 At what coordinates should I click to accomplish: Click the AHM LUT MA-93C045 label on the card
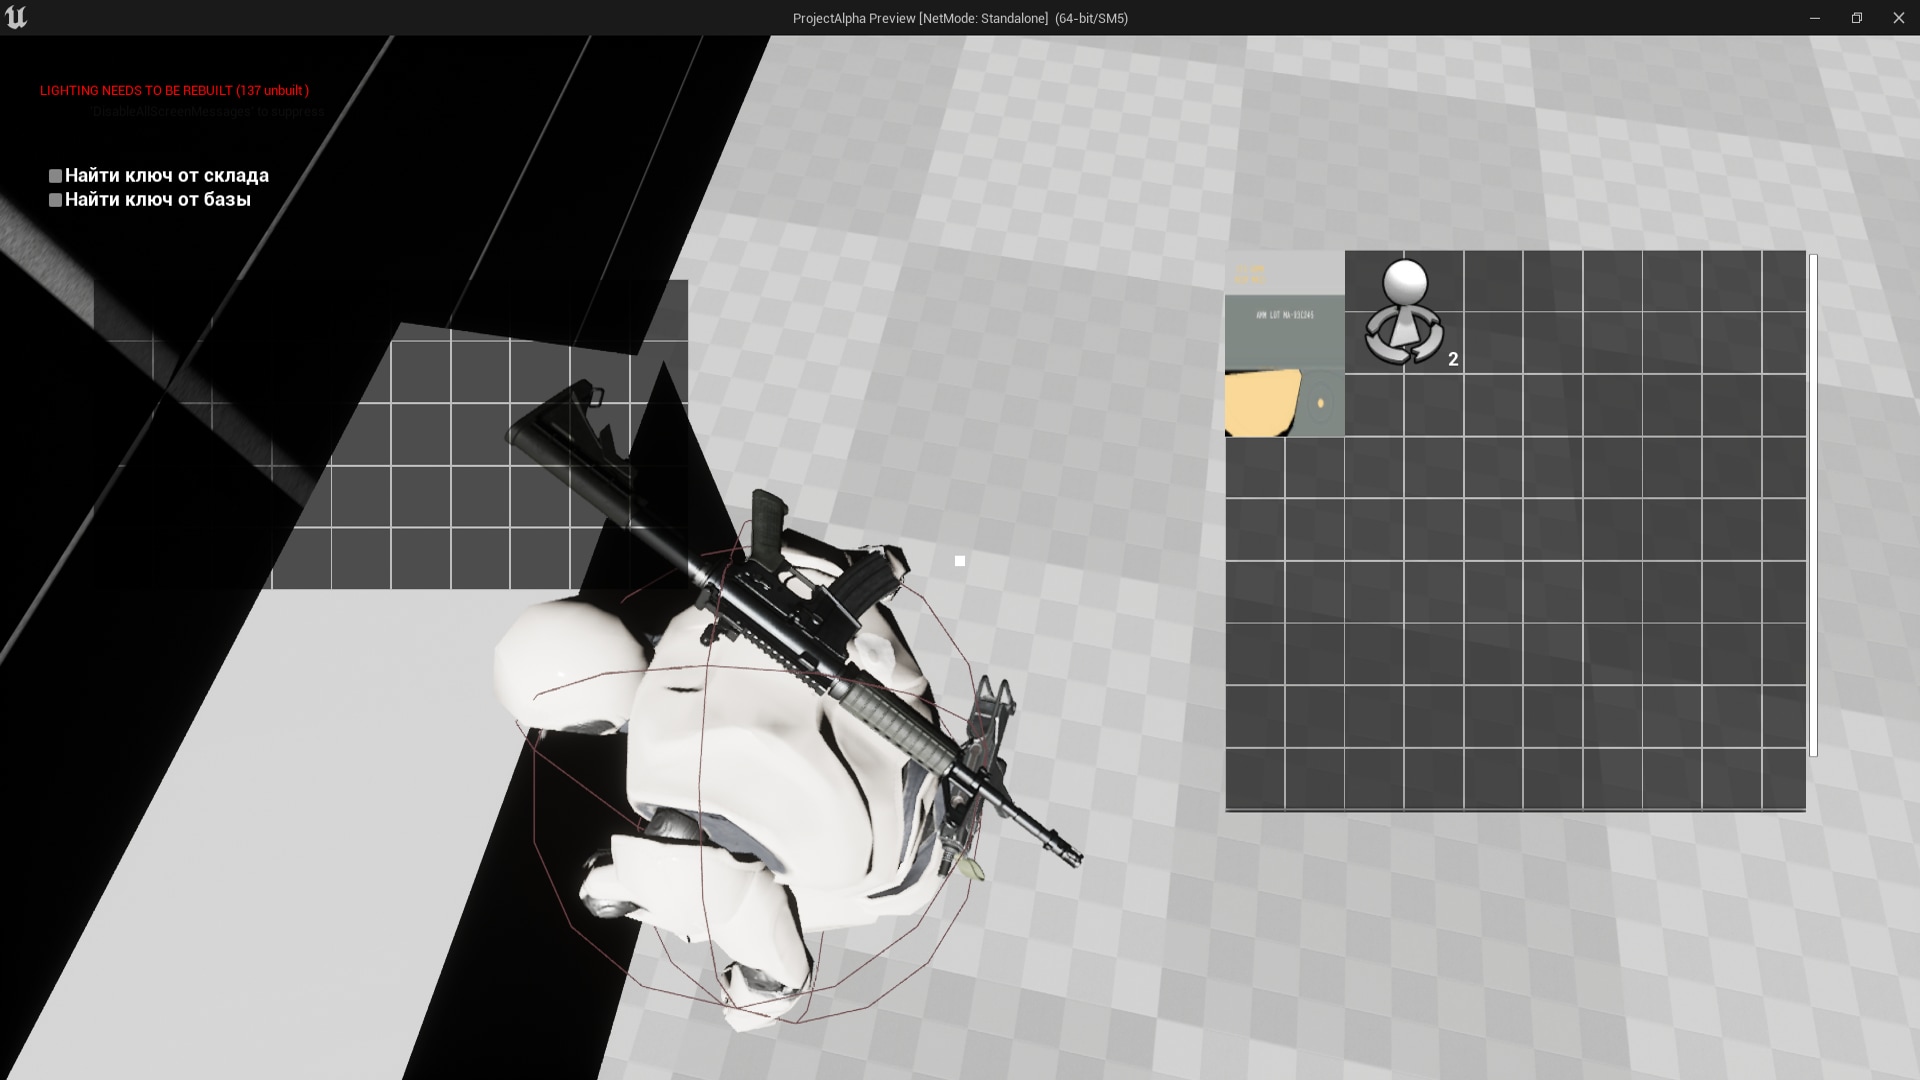click(1284, 312)
